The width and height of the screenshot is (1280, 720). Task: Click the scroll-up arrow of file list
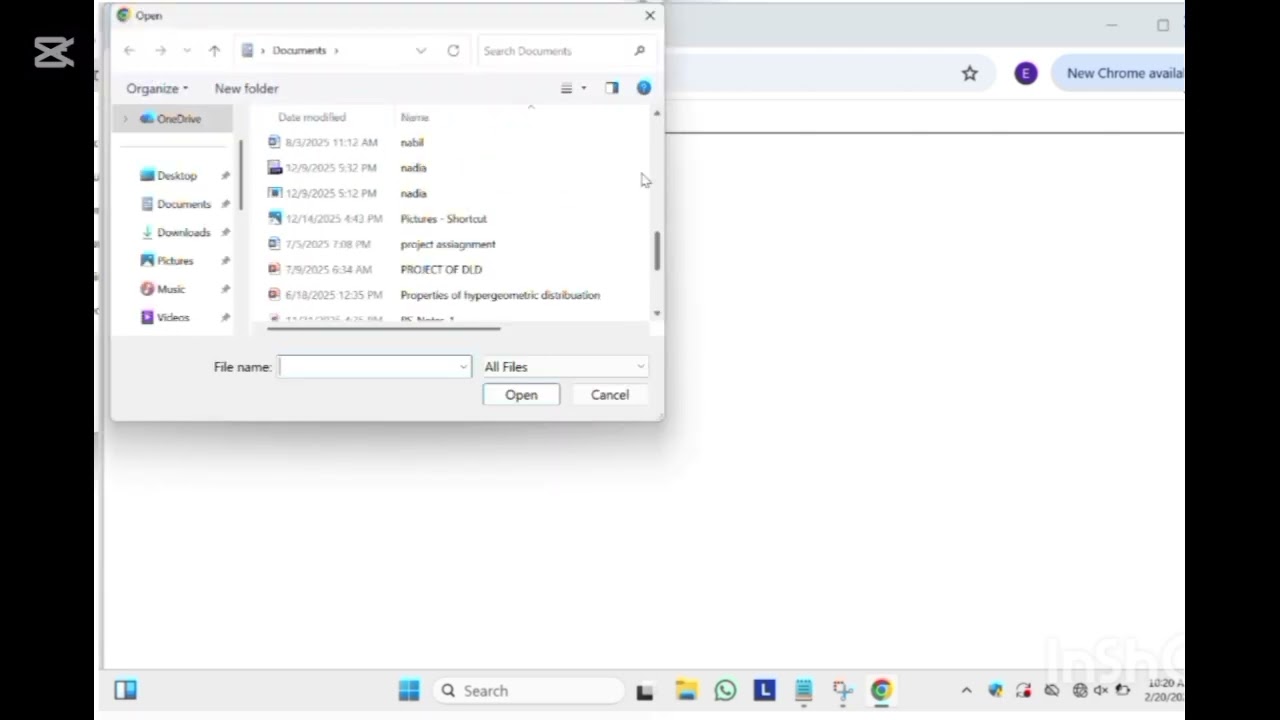[657, 113]
